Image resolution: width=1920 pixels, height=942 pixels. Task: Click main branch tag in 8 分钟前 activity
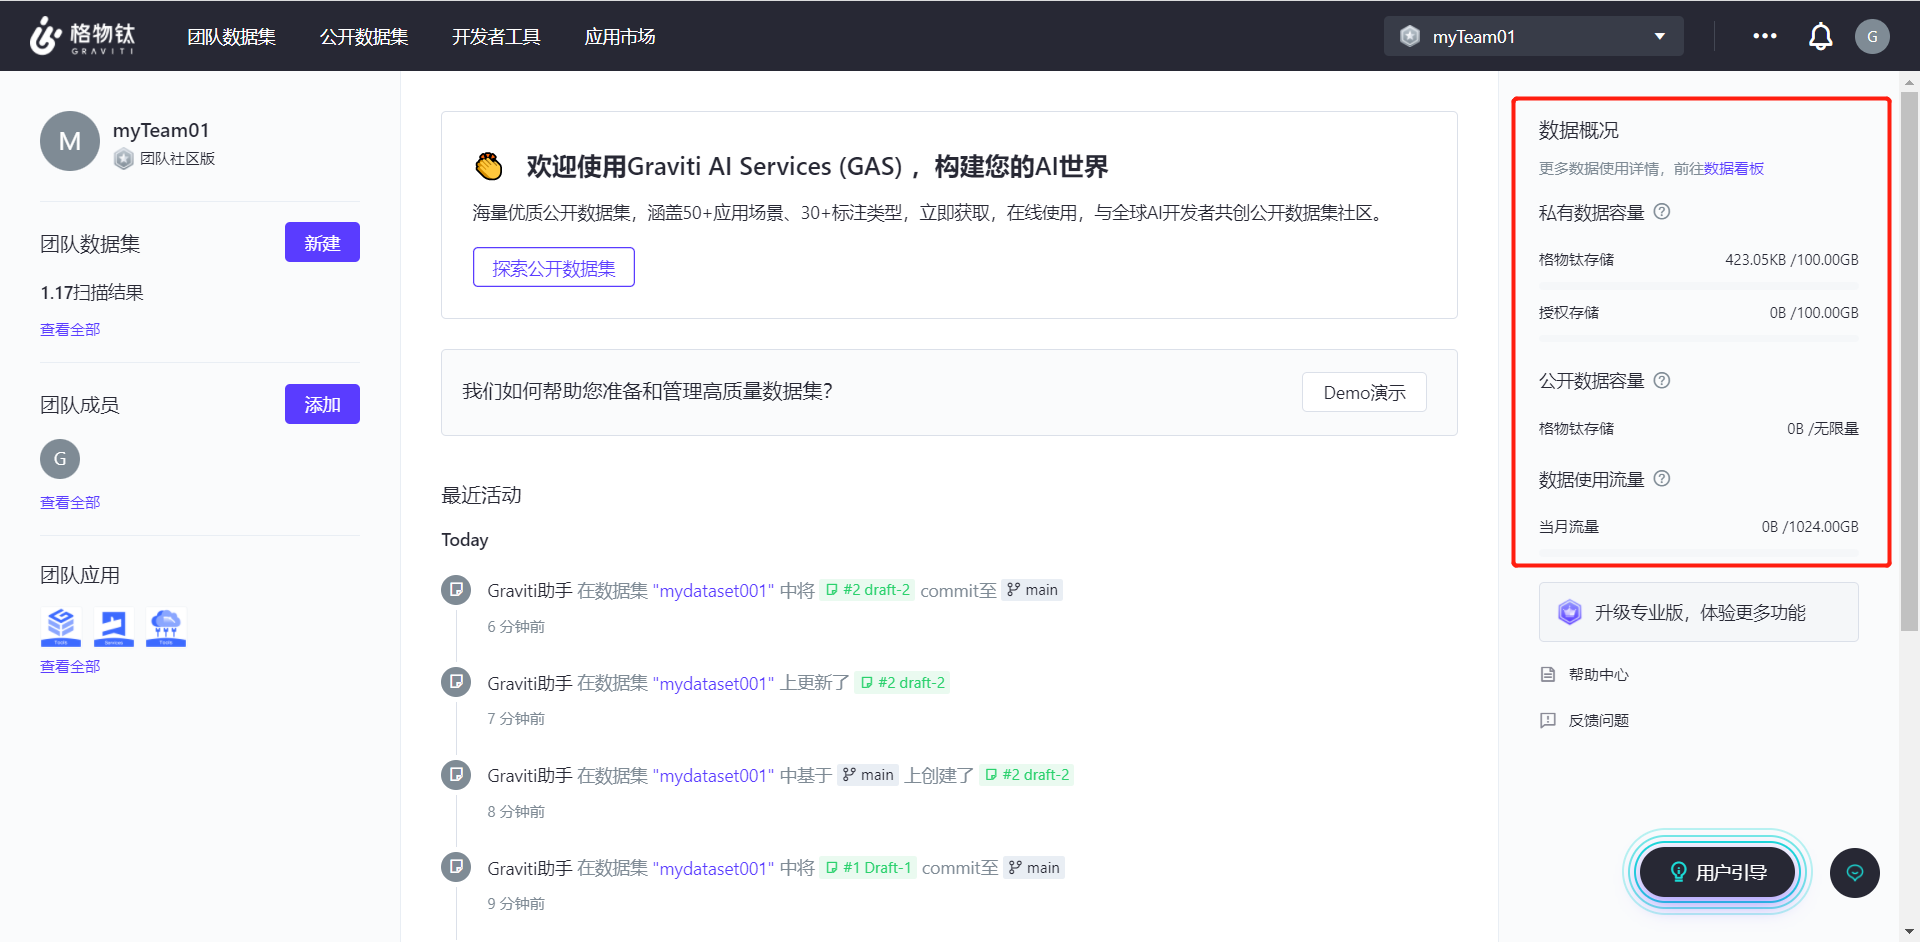(868, 775)
